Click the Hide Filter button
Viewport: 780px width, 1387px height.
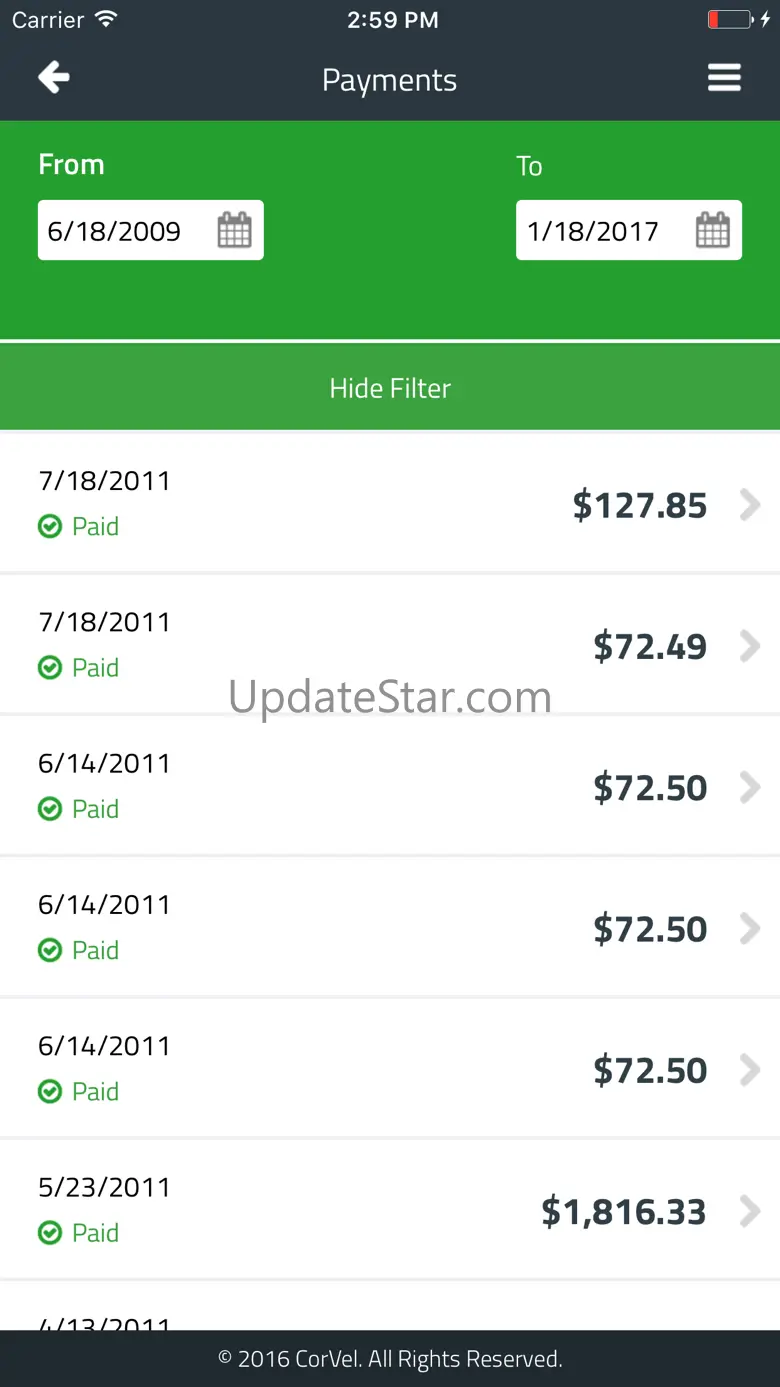click(x=390, y=388)
